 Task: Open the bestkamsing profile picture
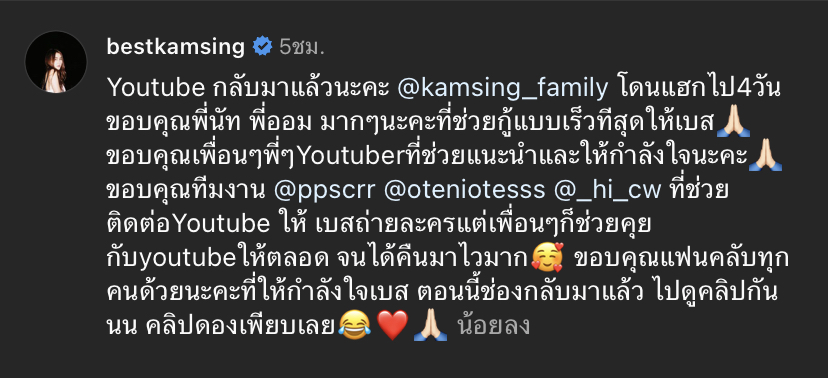[x=55, y=62]
